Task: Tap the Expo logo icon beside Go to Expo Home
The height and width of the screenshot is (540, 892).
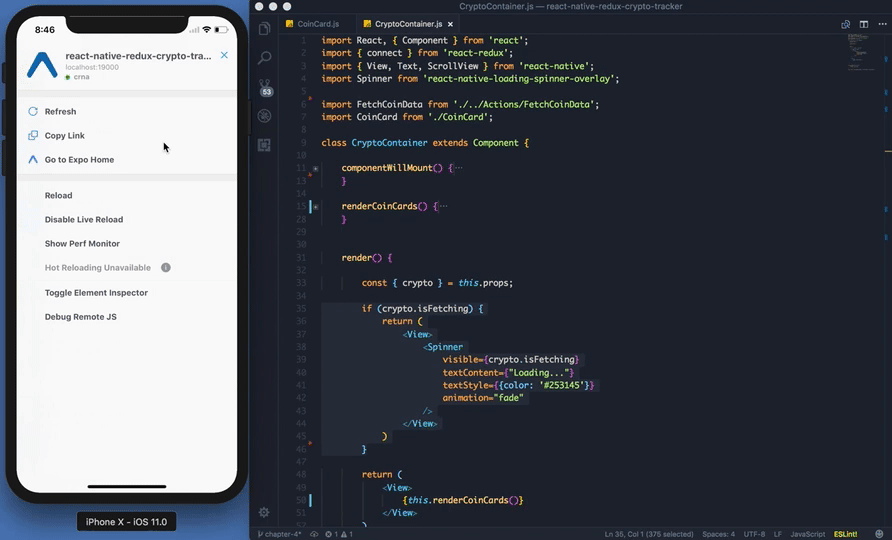Action: click(33, 160)
